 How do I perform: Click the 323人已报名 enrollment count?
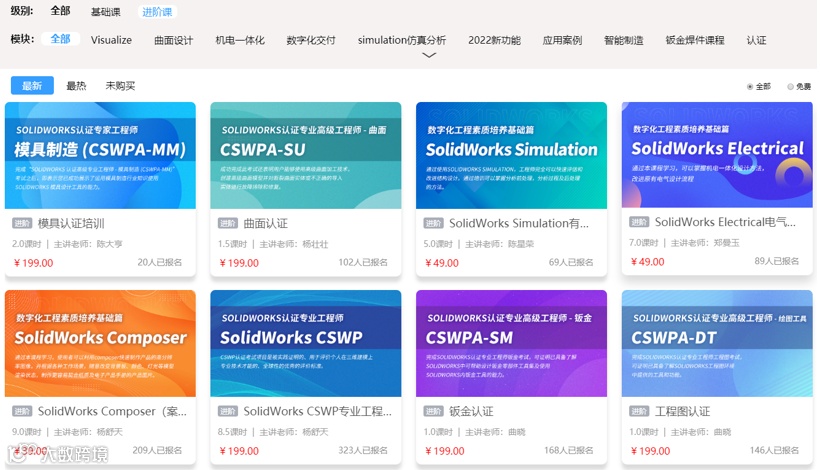click(363, 450)
